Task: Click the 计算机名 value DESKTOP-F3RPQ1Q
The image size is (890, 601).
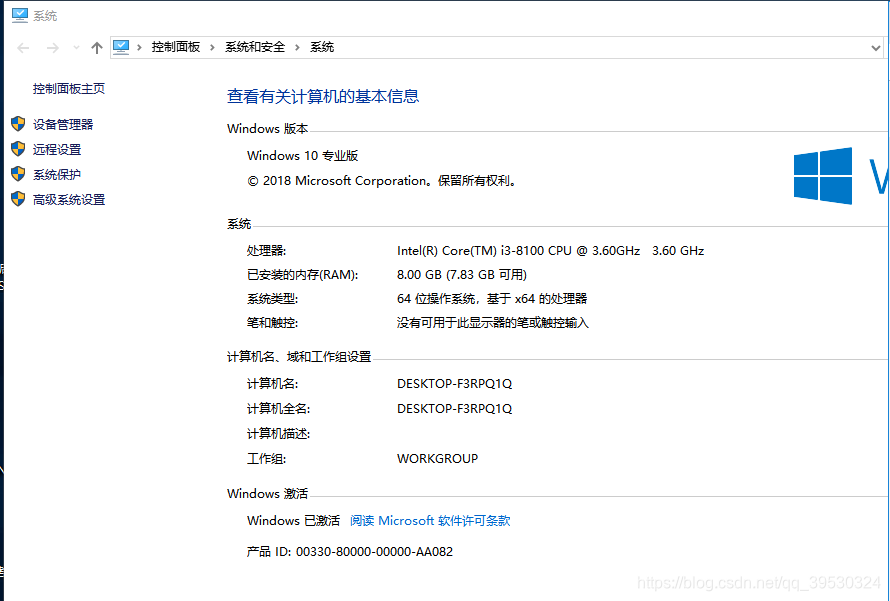Action: (x=455, y=384)
